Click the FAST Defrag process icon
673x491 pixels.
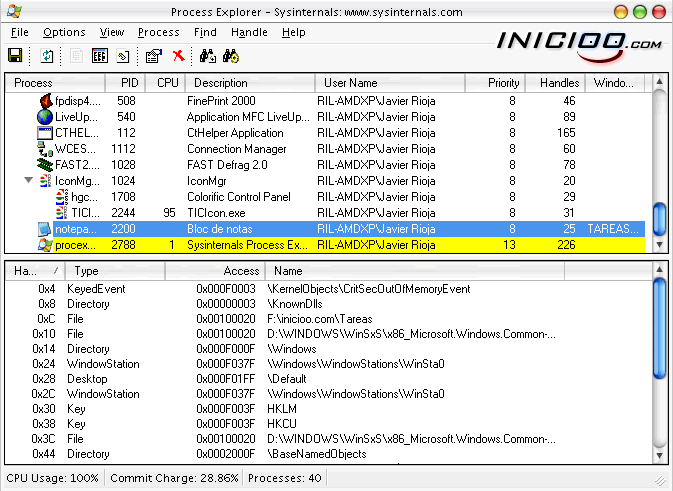45,165
